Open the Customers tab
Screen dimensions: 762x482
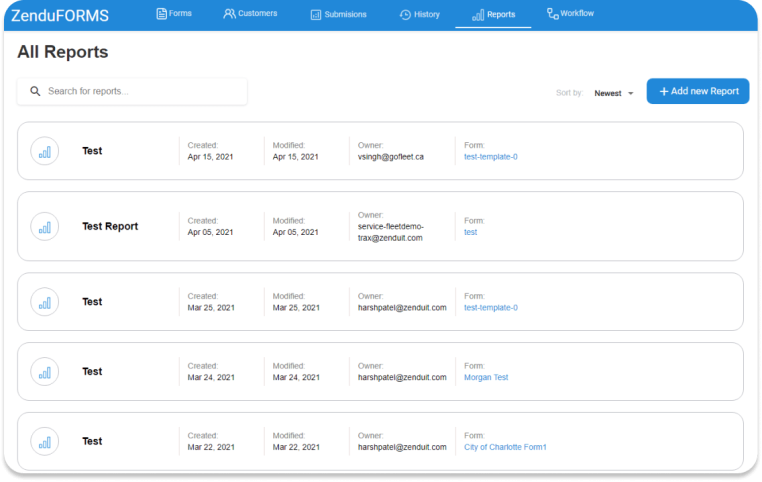pyautogui.click(x=250, y=14)
